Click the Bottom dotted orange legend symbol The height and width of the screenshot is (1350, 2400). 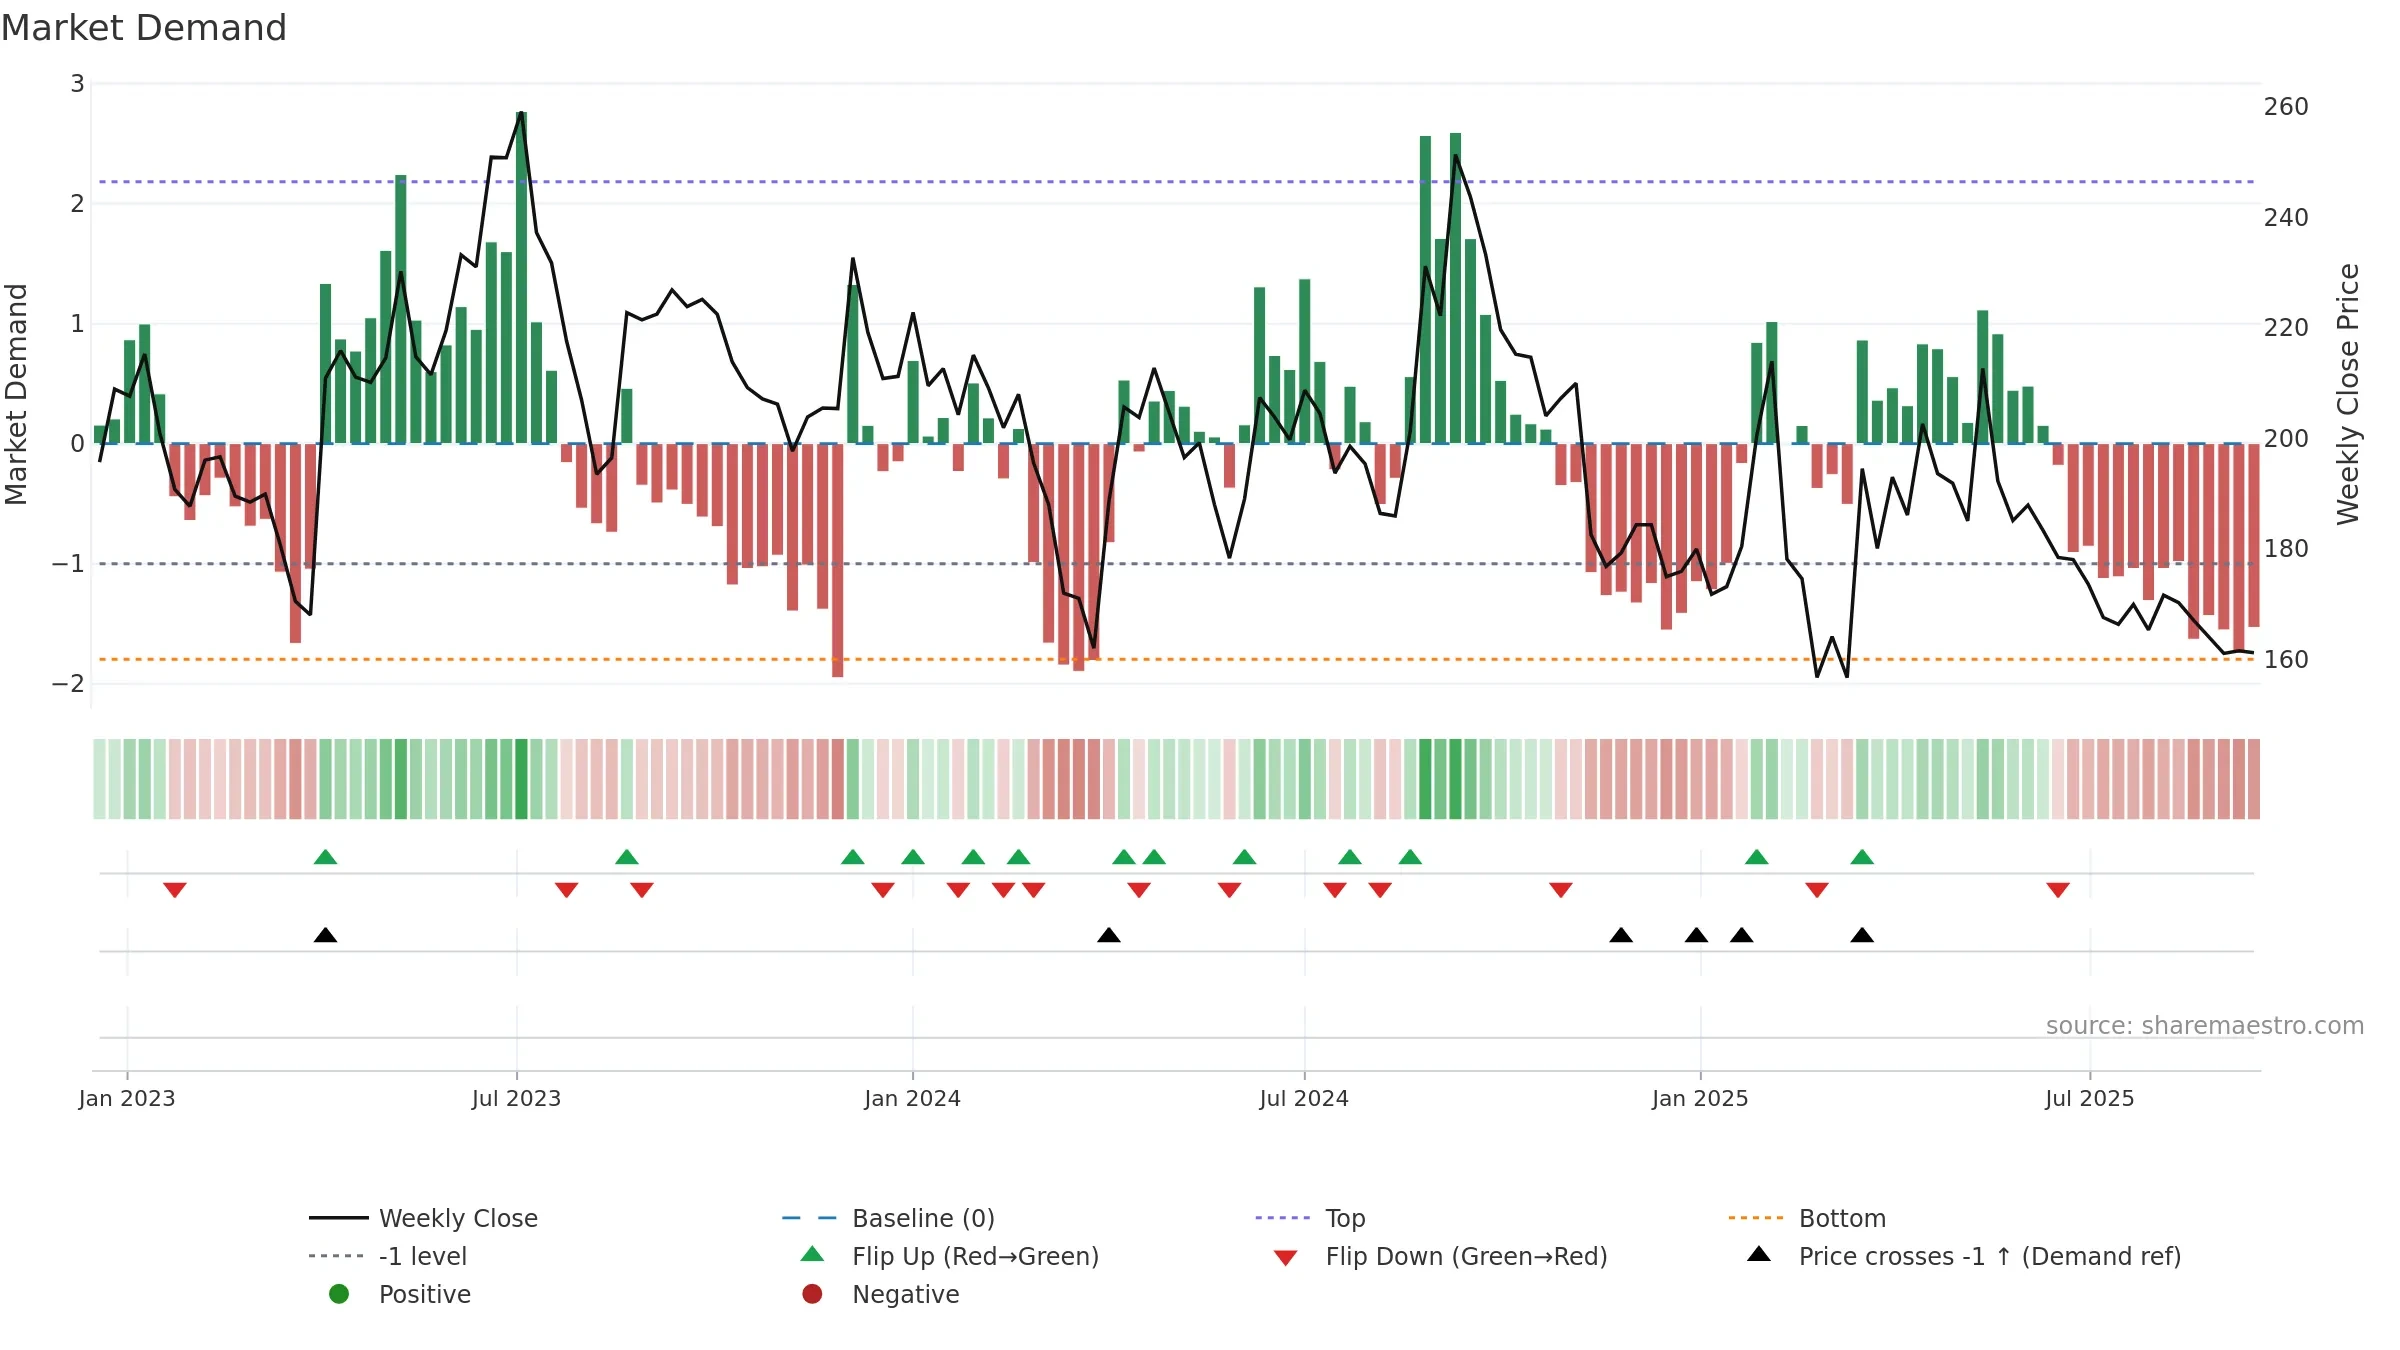click(1756, 1218)
